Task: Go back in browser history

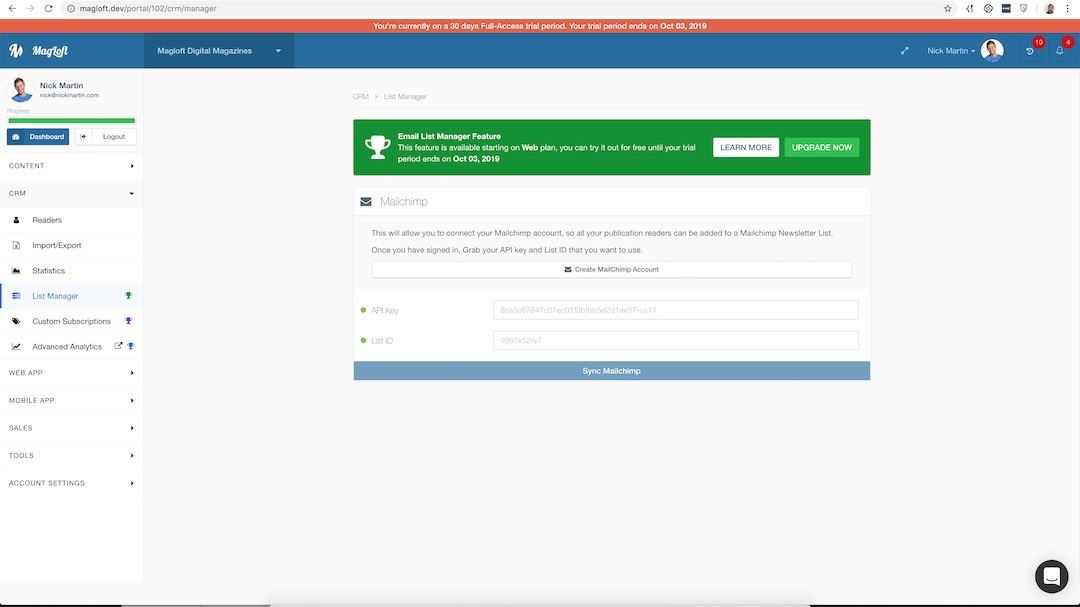Action: pos(12,8)
